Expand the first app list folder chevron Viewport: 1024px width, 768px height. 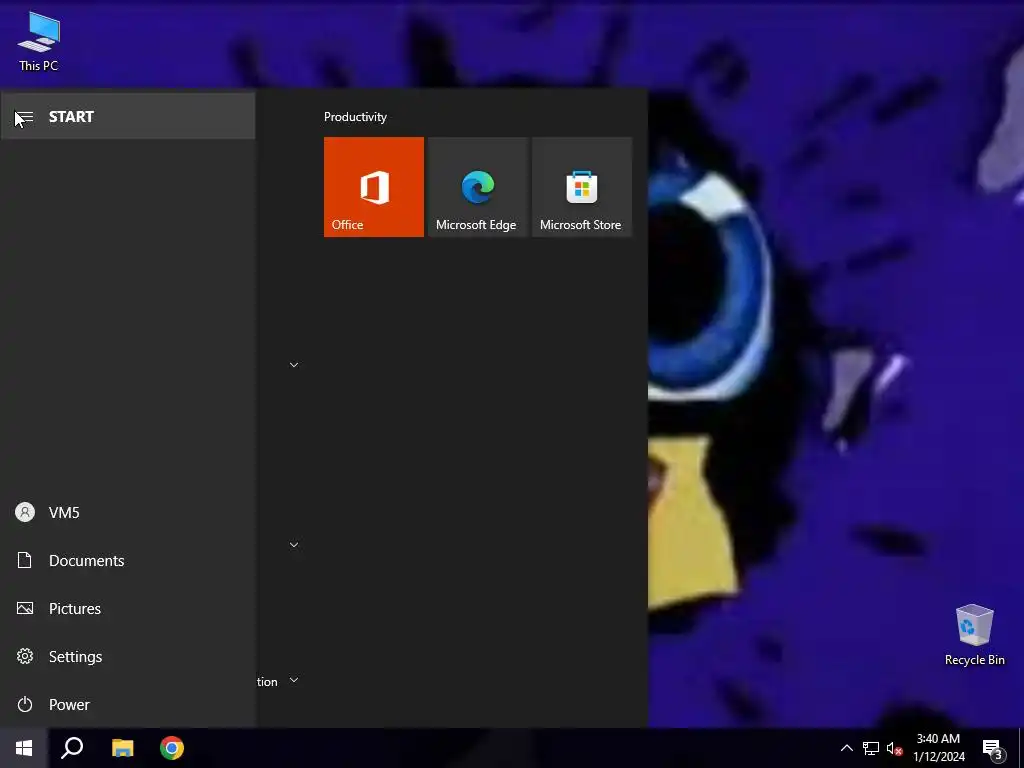click(x=294, y=365)
